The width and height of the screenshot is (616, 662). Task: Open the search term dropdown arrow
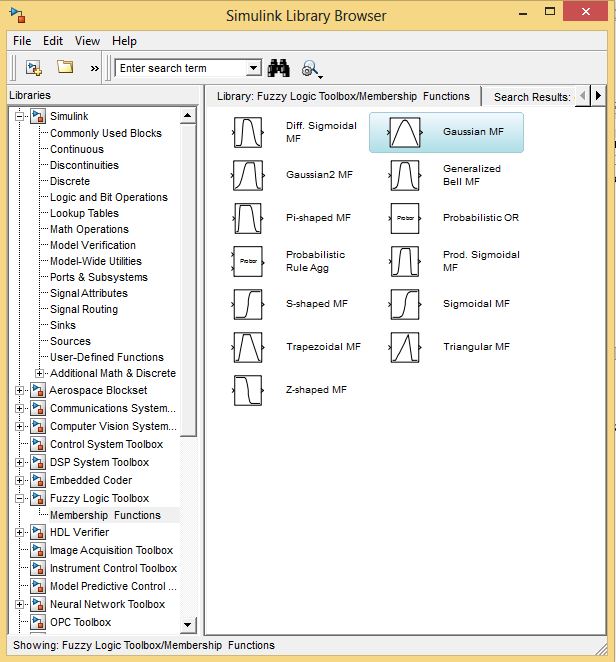[253, 68]
